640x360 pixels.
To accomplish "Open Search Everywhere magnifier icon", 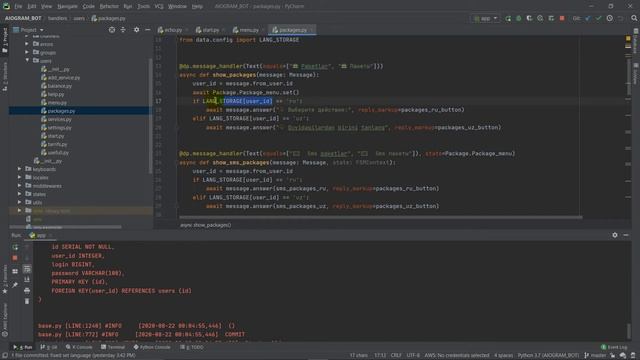I will 634,18.
